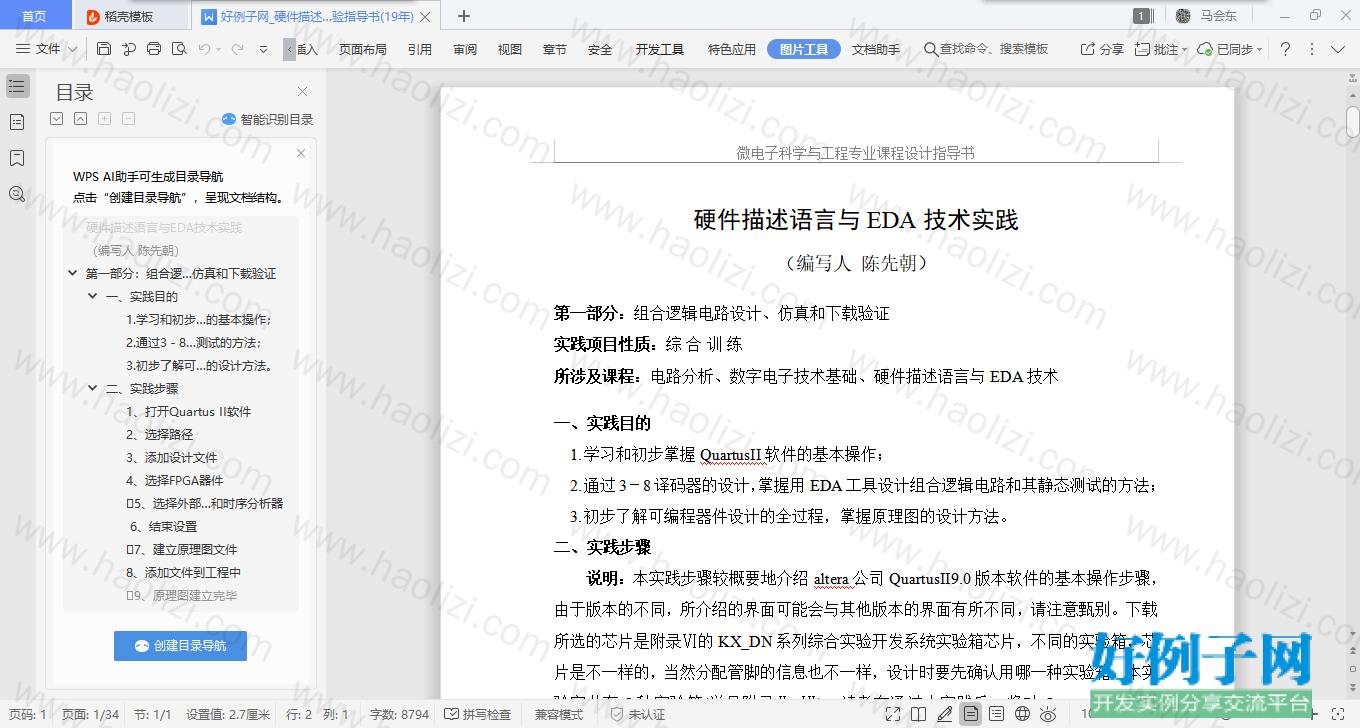The image size is (1360, 728).
Task: Click the export-to-PDF icon beside Save
Action: coord(129,49)
